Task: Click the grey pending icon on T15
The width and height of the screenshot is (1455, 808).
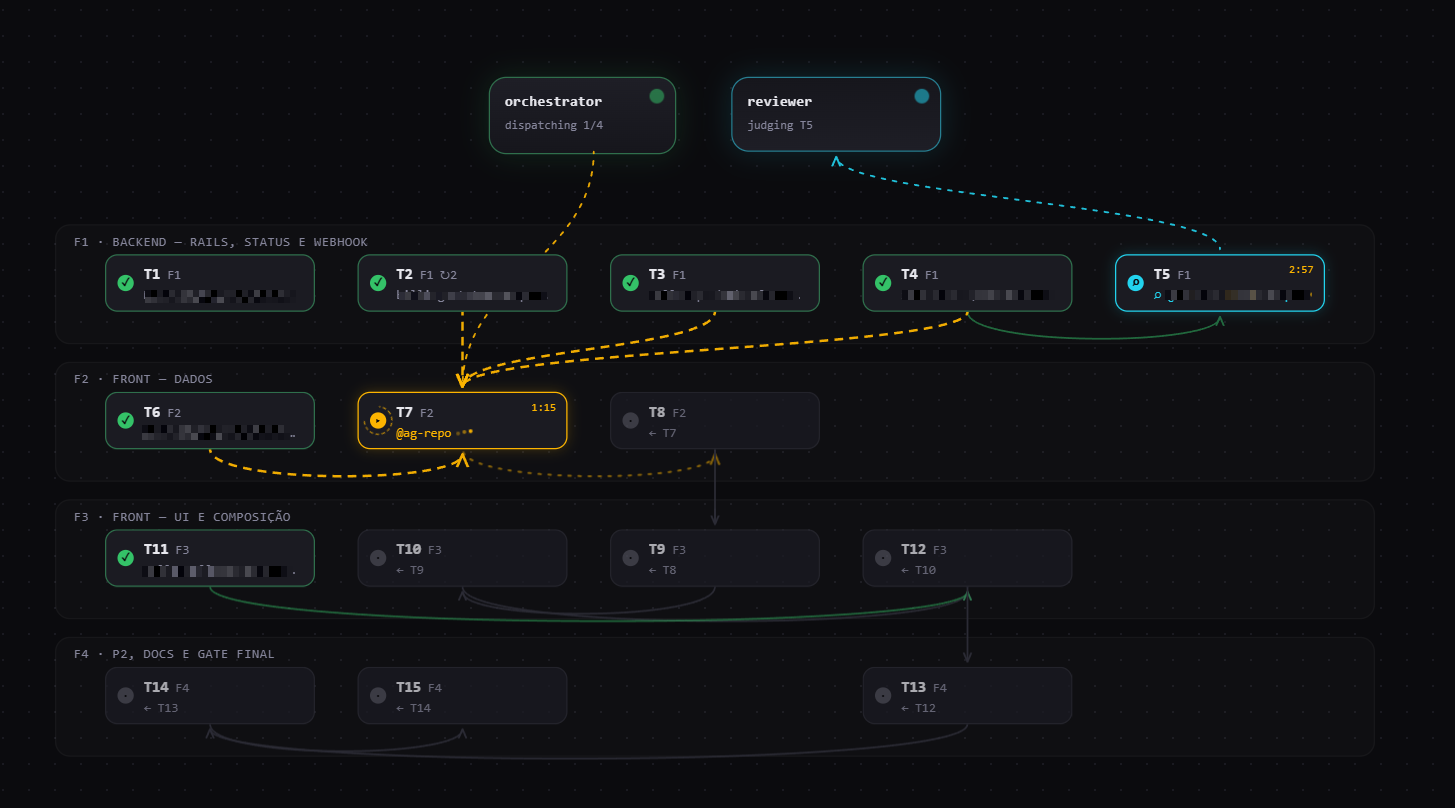Action: pos(378,696)
